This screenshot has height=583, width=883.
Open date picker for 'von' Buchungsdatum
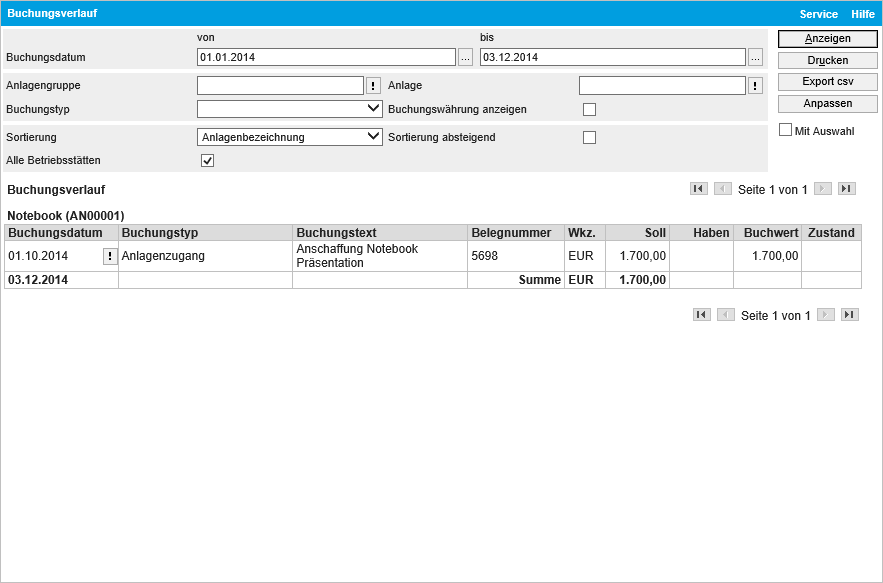tap(465, 57)
